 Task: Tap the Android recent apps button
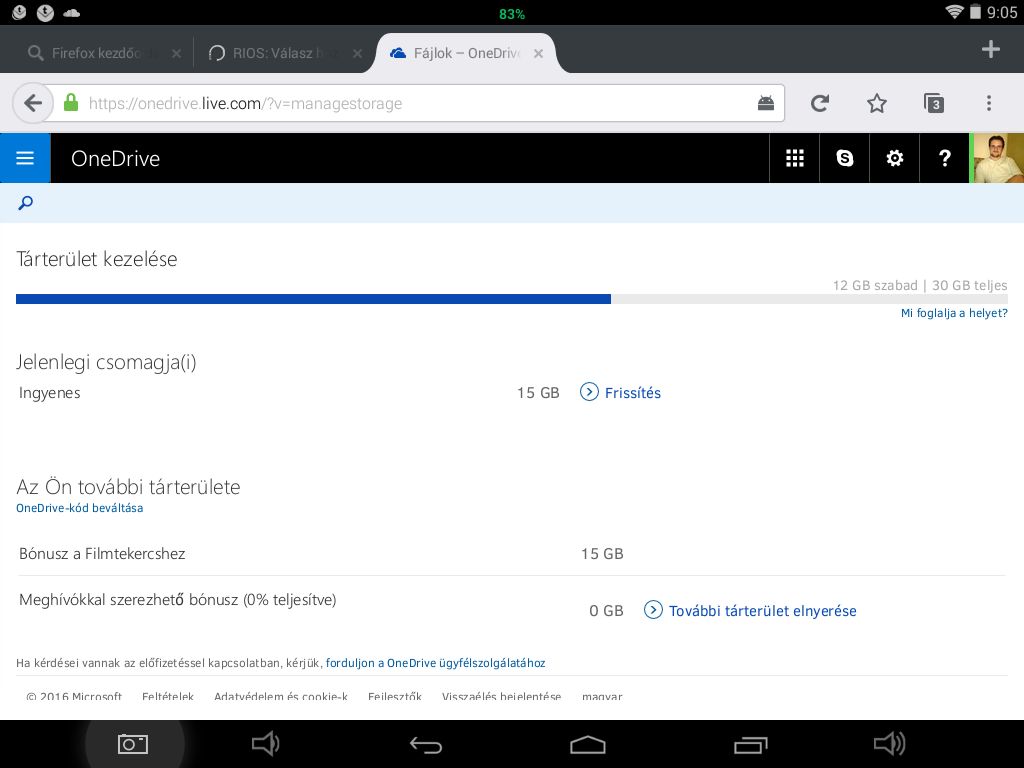[750, 744]
